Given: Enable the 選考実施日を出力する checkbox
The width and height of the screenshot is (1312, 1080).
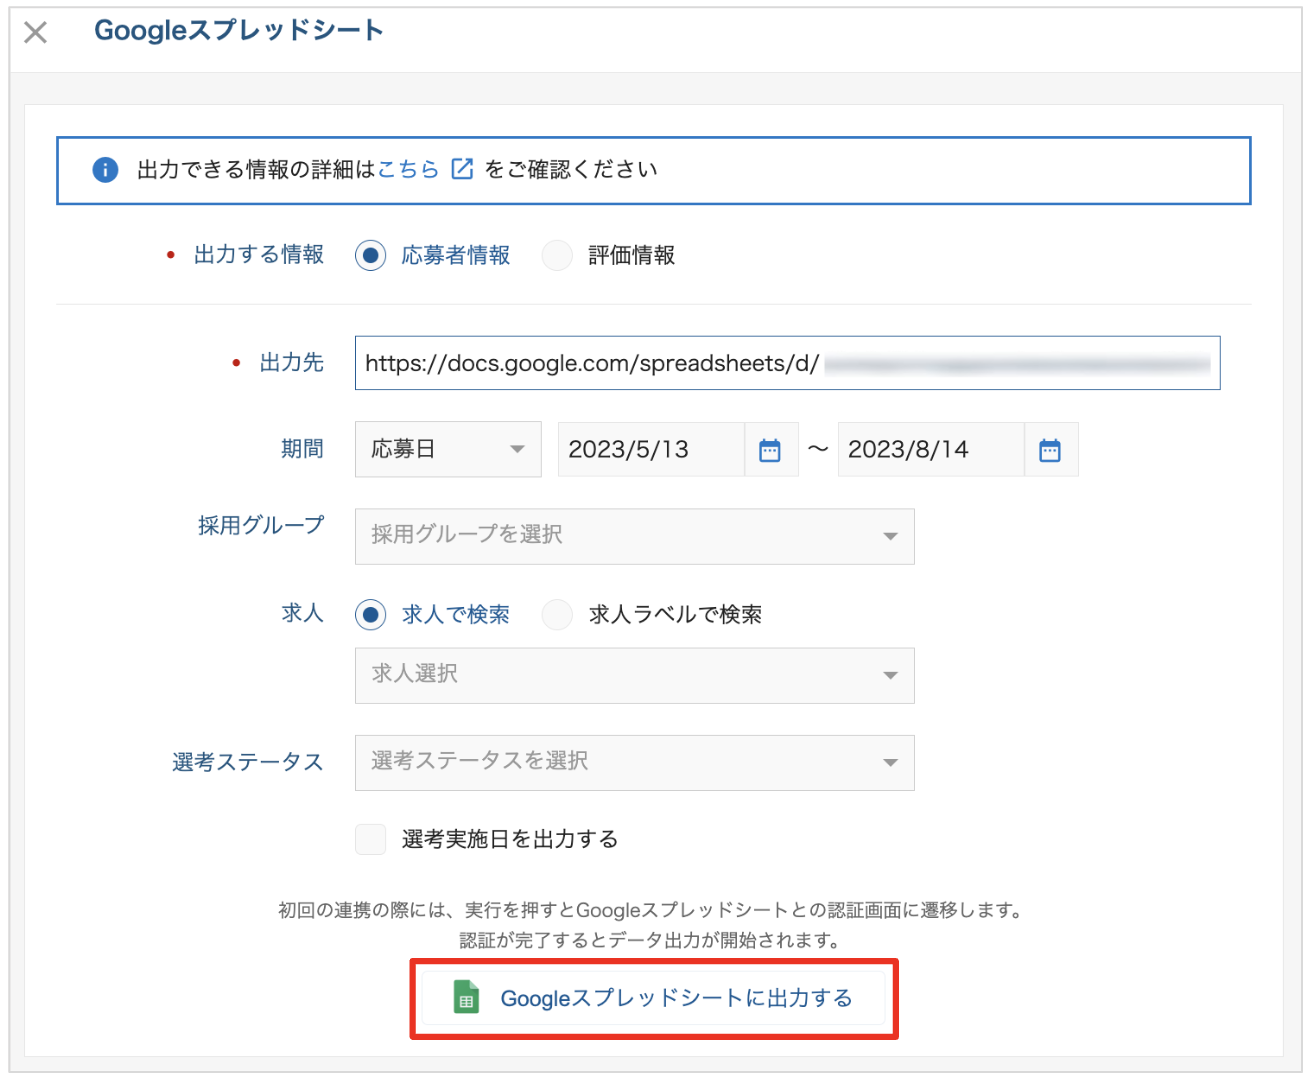Looking at the screenshot, I should coord(371,839).
